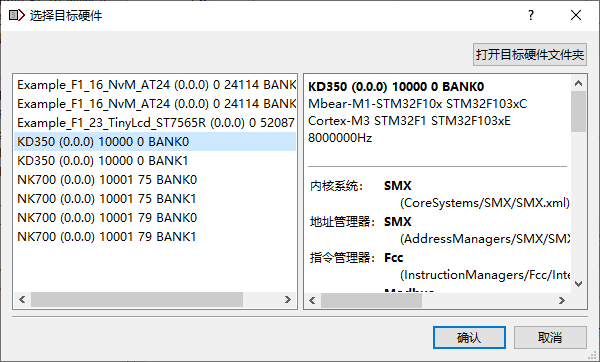Click the dialog title bar app icon
This screenshot has width=600, height=362.
point(16,16)
